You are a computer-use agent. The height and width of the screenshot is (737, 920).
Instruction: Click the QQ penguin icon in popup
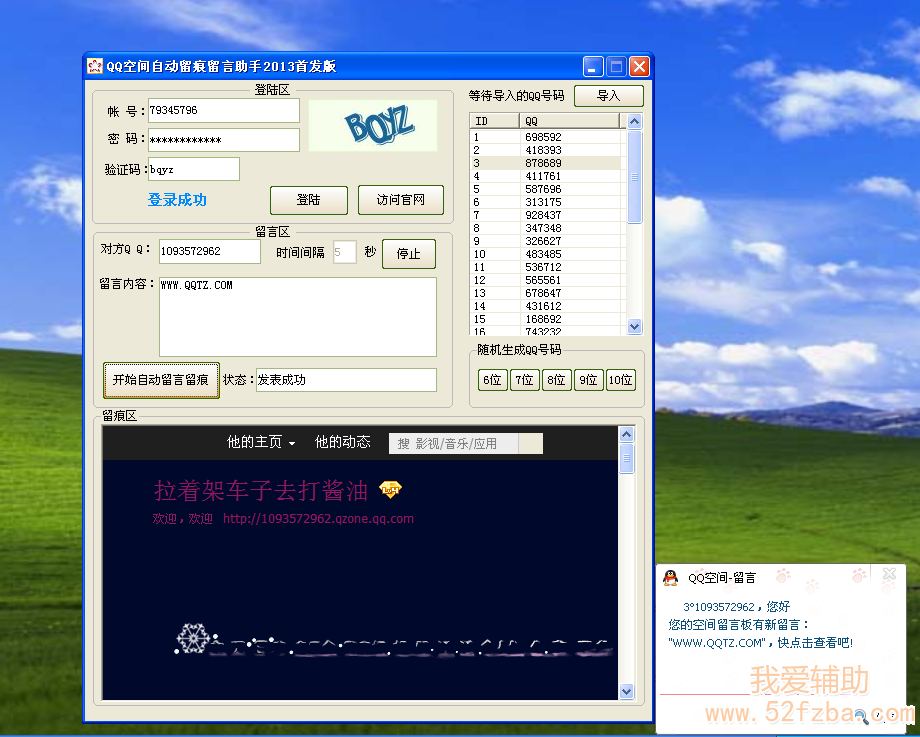(671, 578)
